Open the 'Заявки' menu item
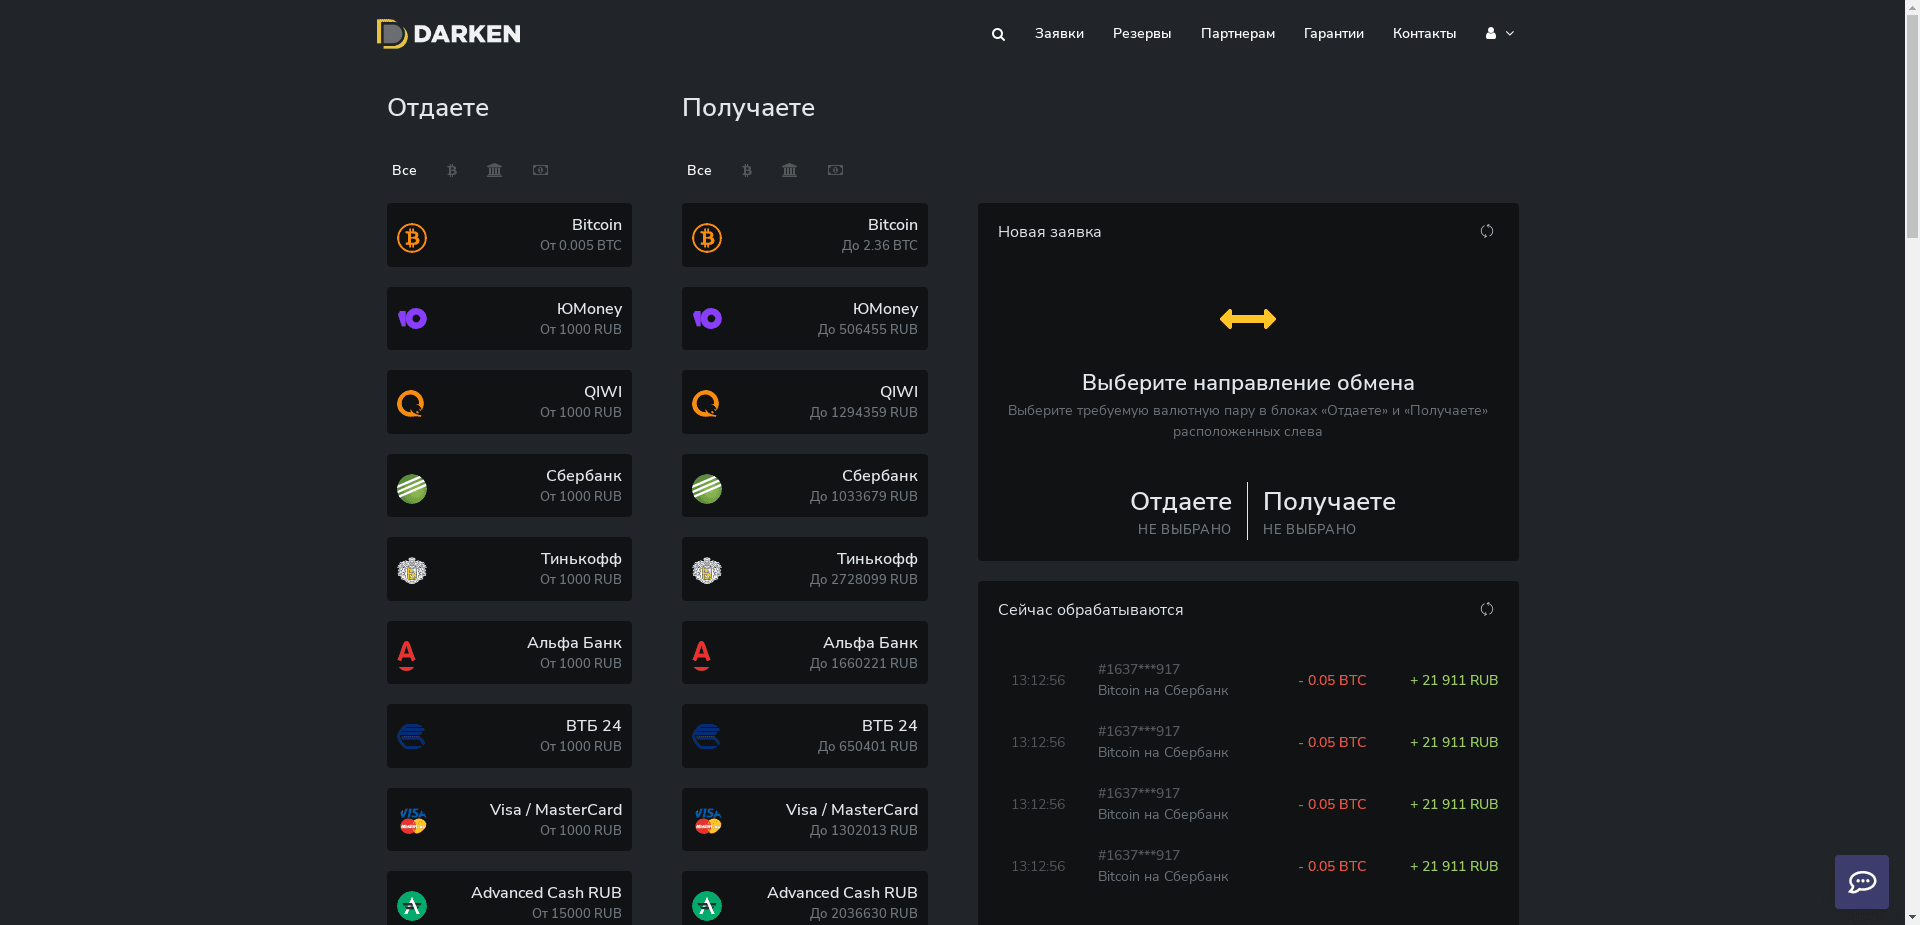The image size is (1920, 925). pos(1059,33)
